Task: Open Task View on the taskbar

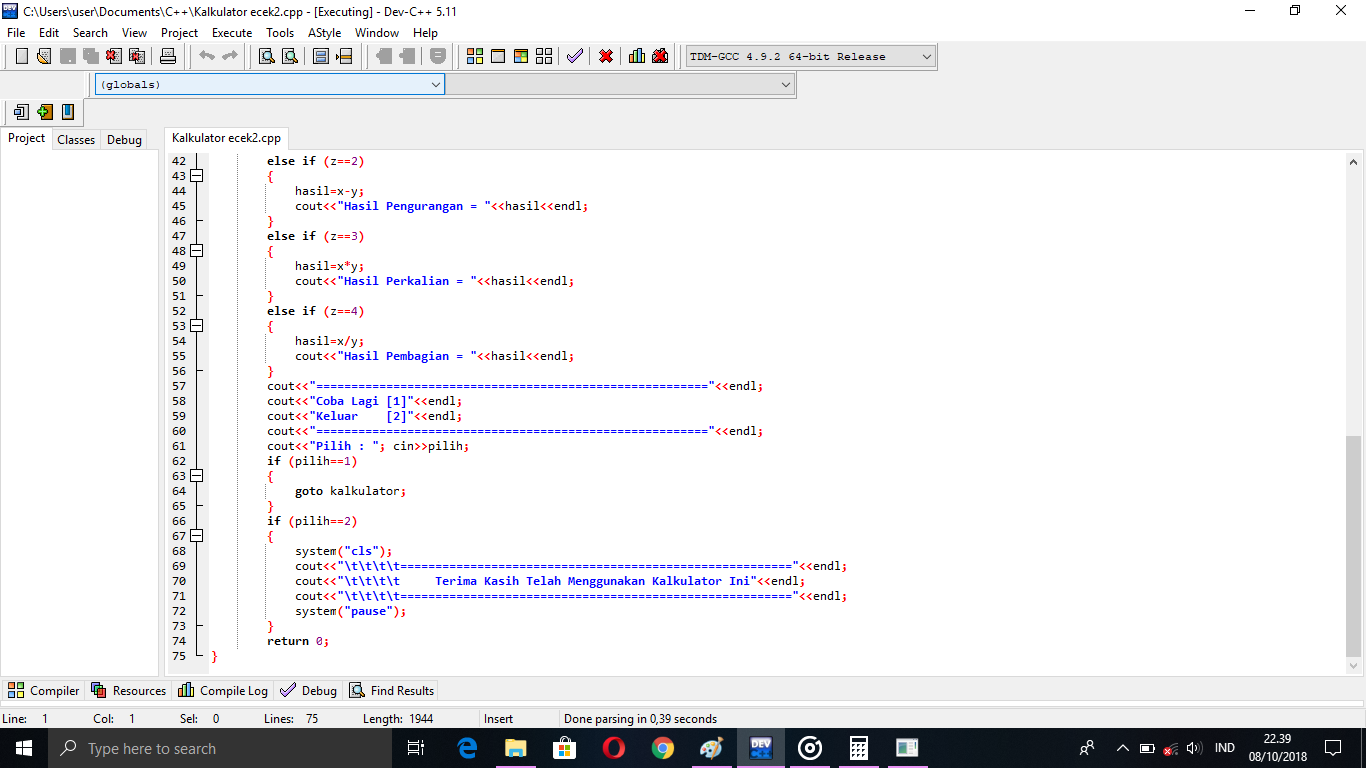Action: 417,748
